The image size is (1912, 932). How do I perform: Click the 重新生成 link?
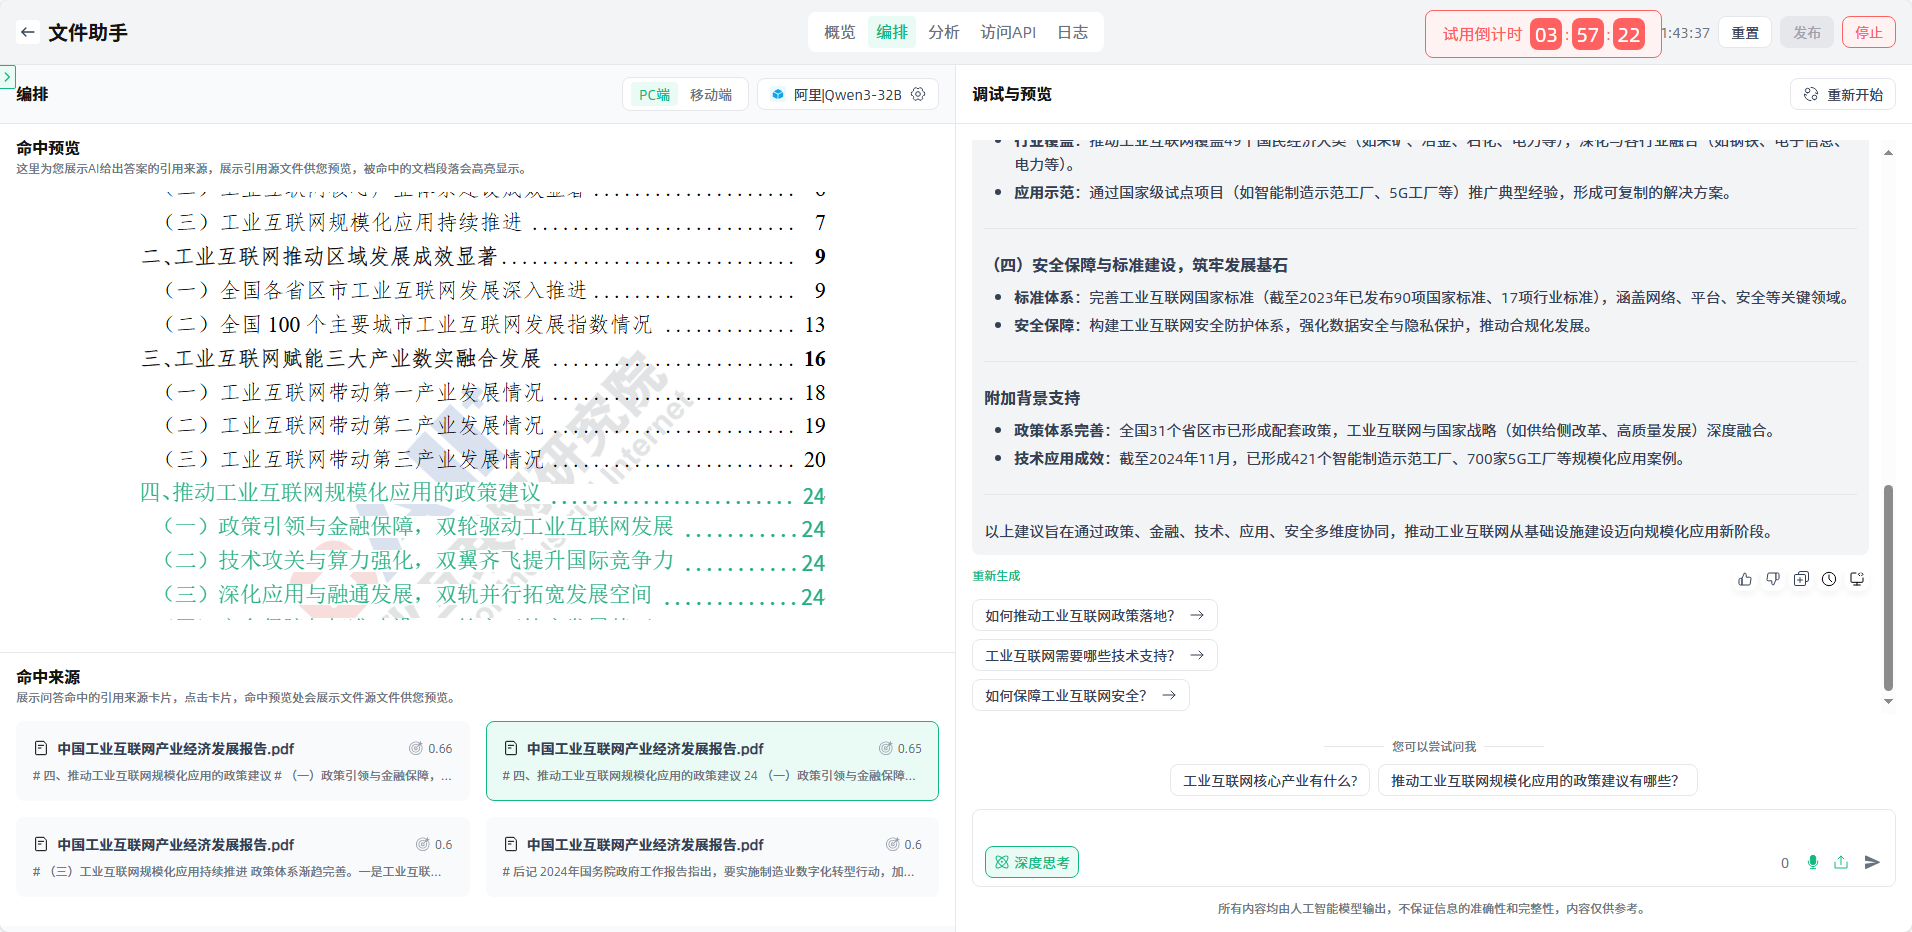pyautogui.click(x=996, y=576)
